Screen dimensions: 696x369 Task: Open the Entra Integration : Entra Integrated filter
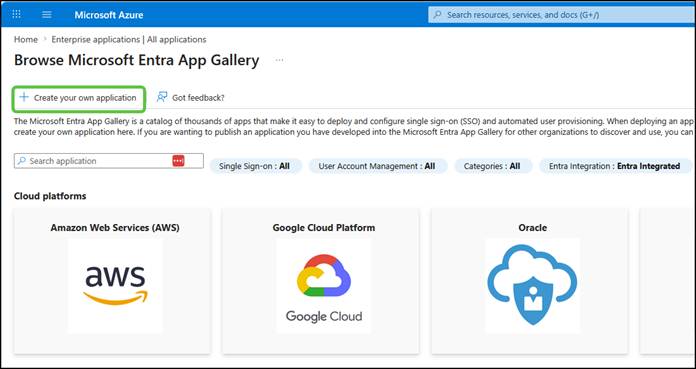(615, 166)
